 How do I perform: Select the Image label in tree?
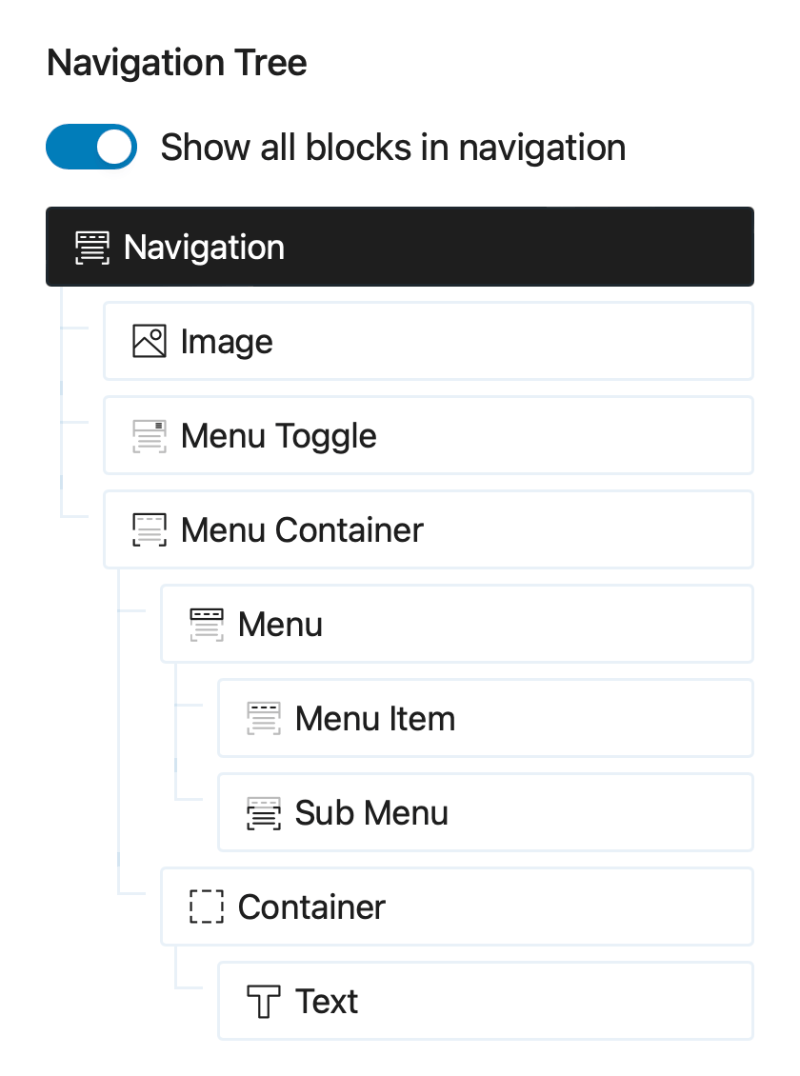(x=227, y=342)
